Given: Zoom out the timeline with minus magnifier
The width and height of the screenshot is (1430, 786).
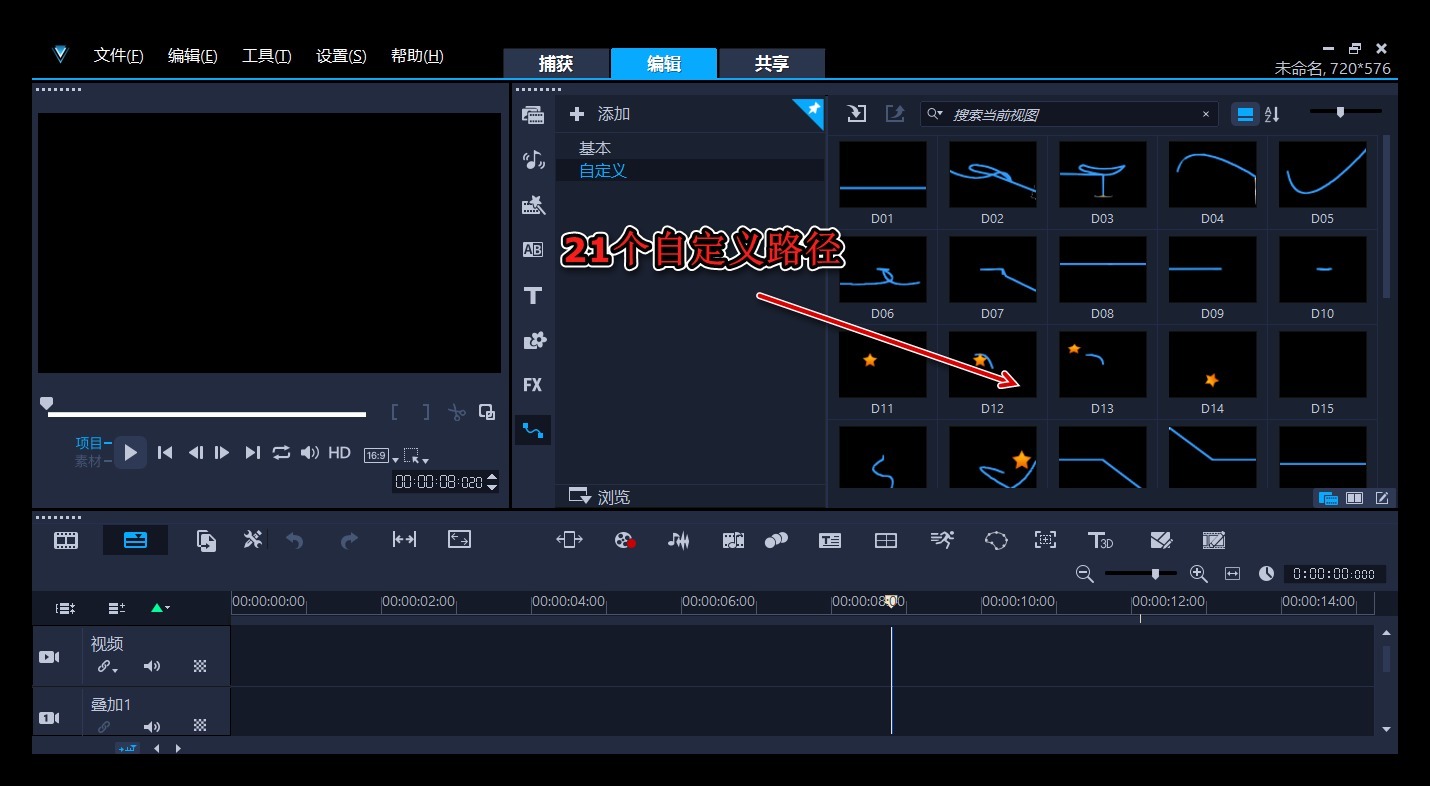Looking at the screenshot, I should pyautogui.click(x=1084, y=574).
